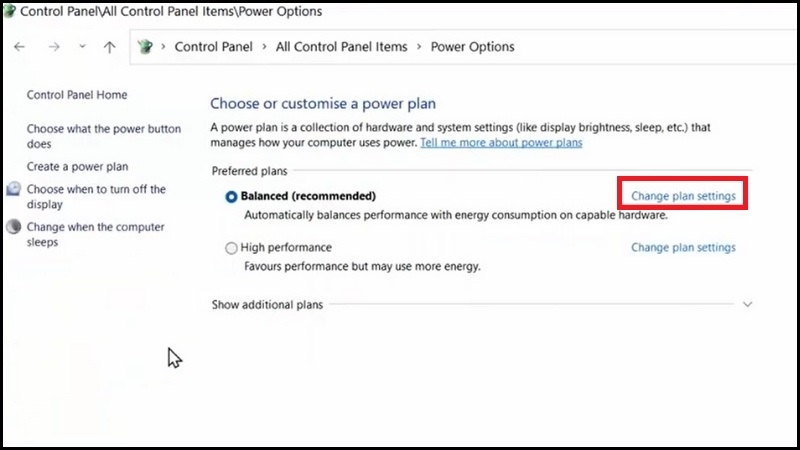Open Tell me more about power plans
Image resolution: width=800 pixels, height=450 pixels.
[x=501, y=143]
